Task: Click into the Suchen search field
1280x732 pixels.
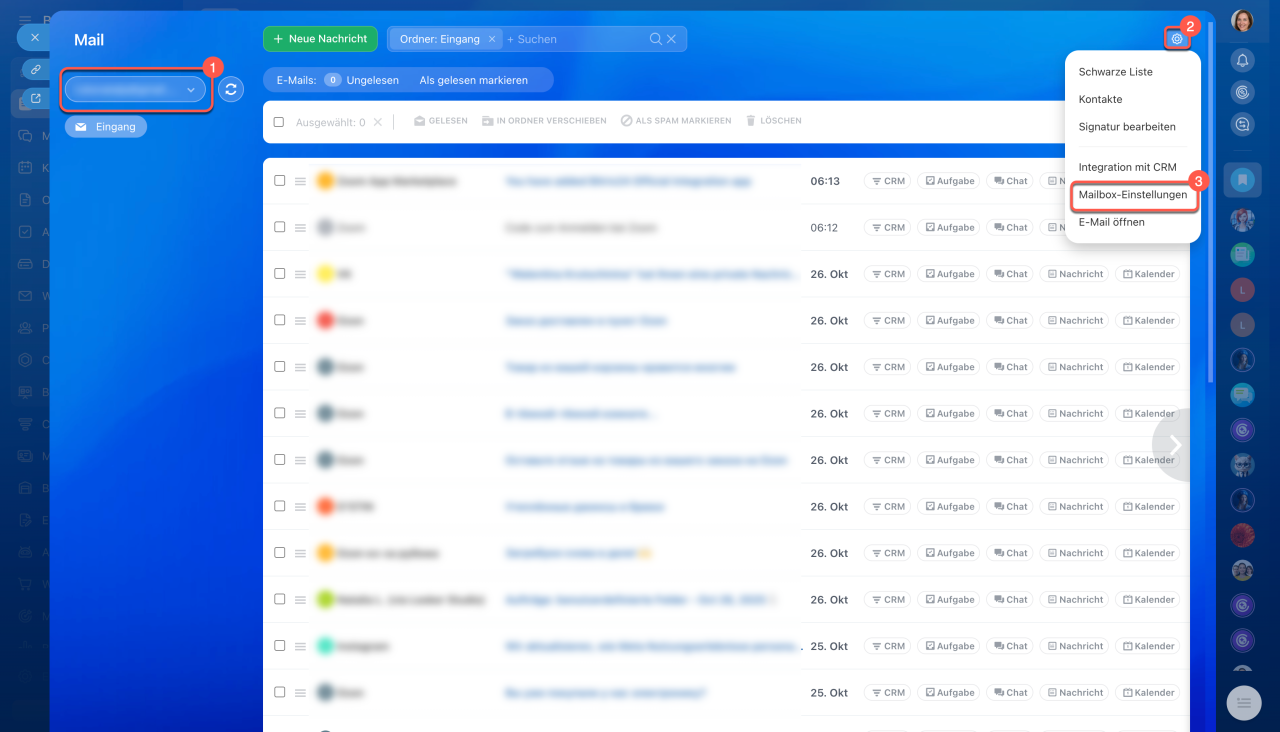Action: [x=575, y=39]
